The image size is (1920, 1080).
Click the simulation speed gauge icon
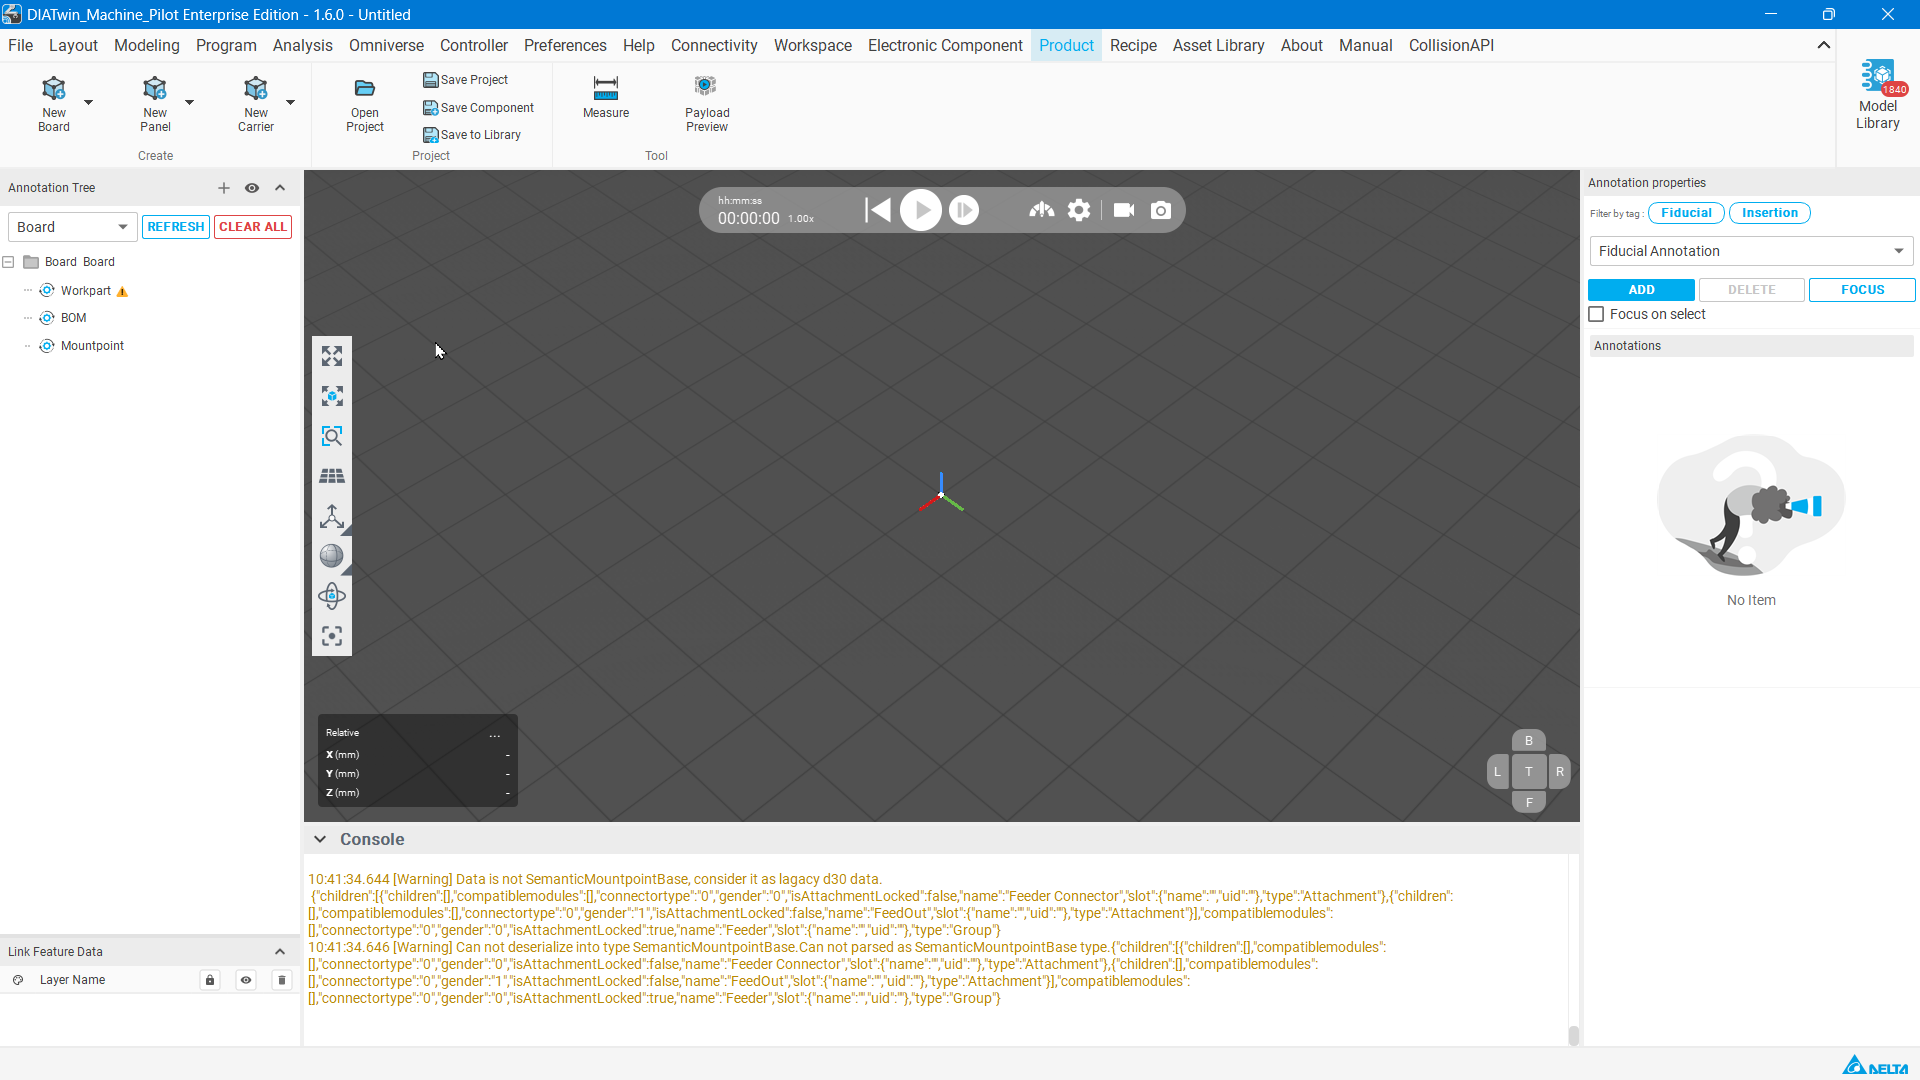(x=1042, y=210)
